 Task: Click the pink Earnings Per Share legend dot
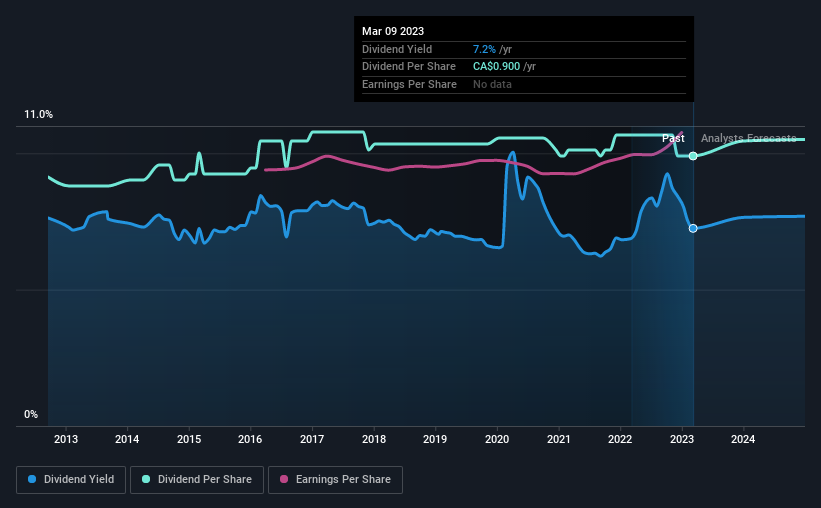tap(284, 479)
